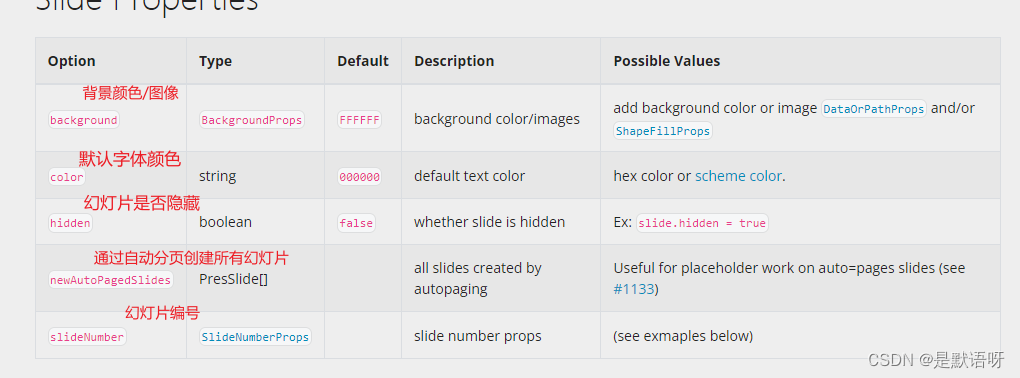Select the color option code tag

[x=67, y=177]
